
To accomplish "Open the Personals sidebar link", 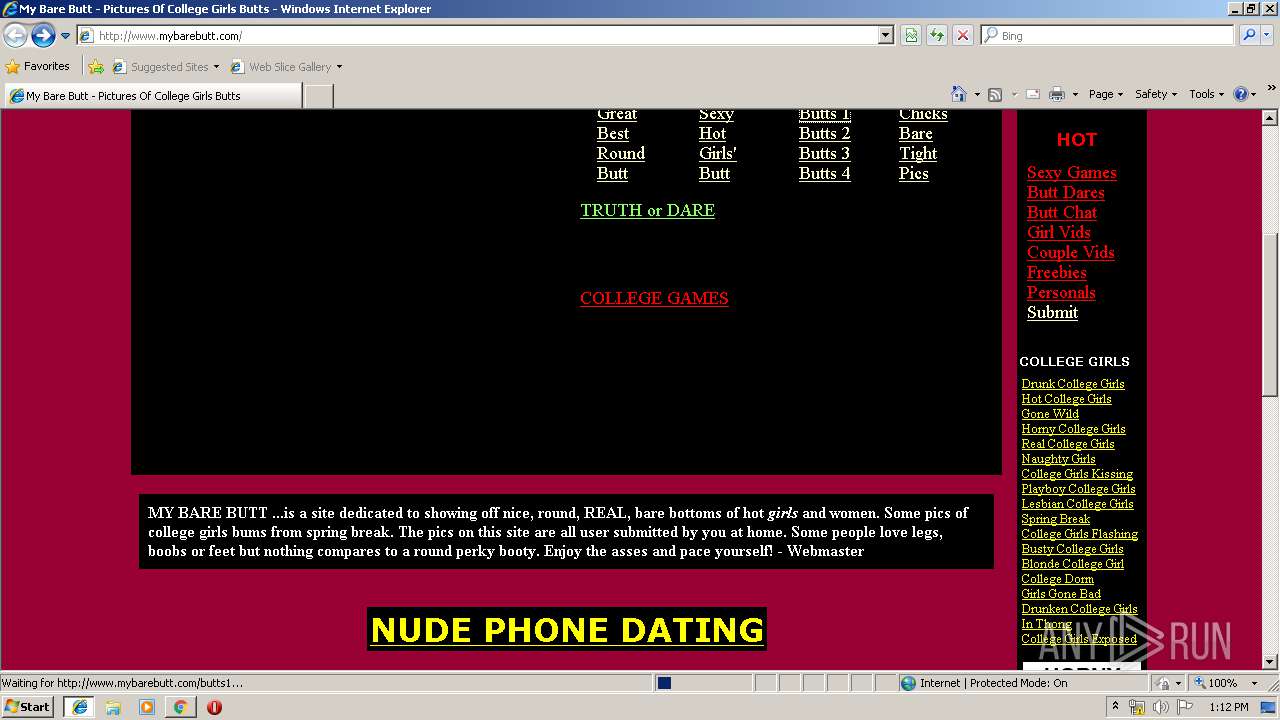I will (1061, 292).
